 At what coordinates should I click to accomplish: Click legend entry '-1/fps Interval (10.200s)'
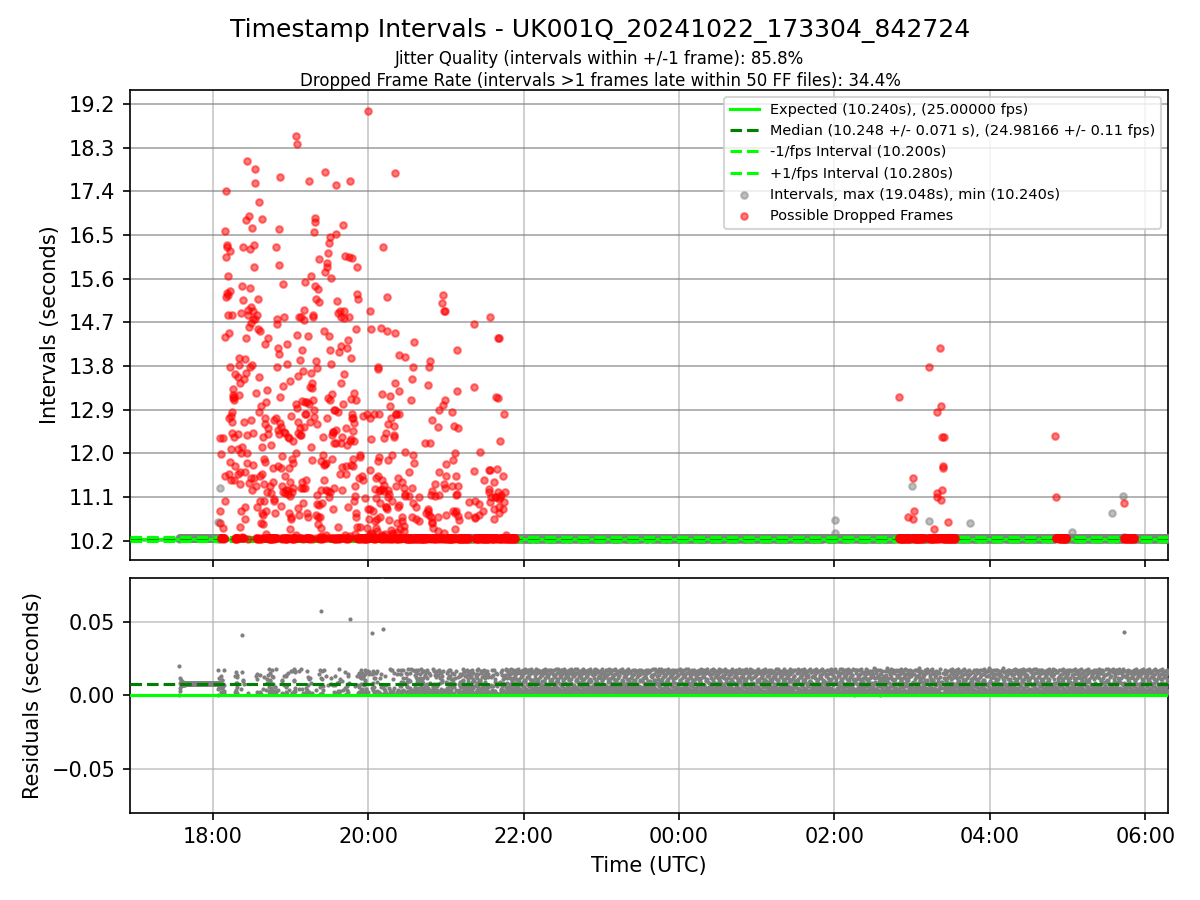857,151
